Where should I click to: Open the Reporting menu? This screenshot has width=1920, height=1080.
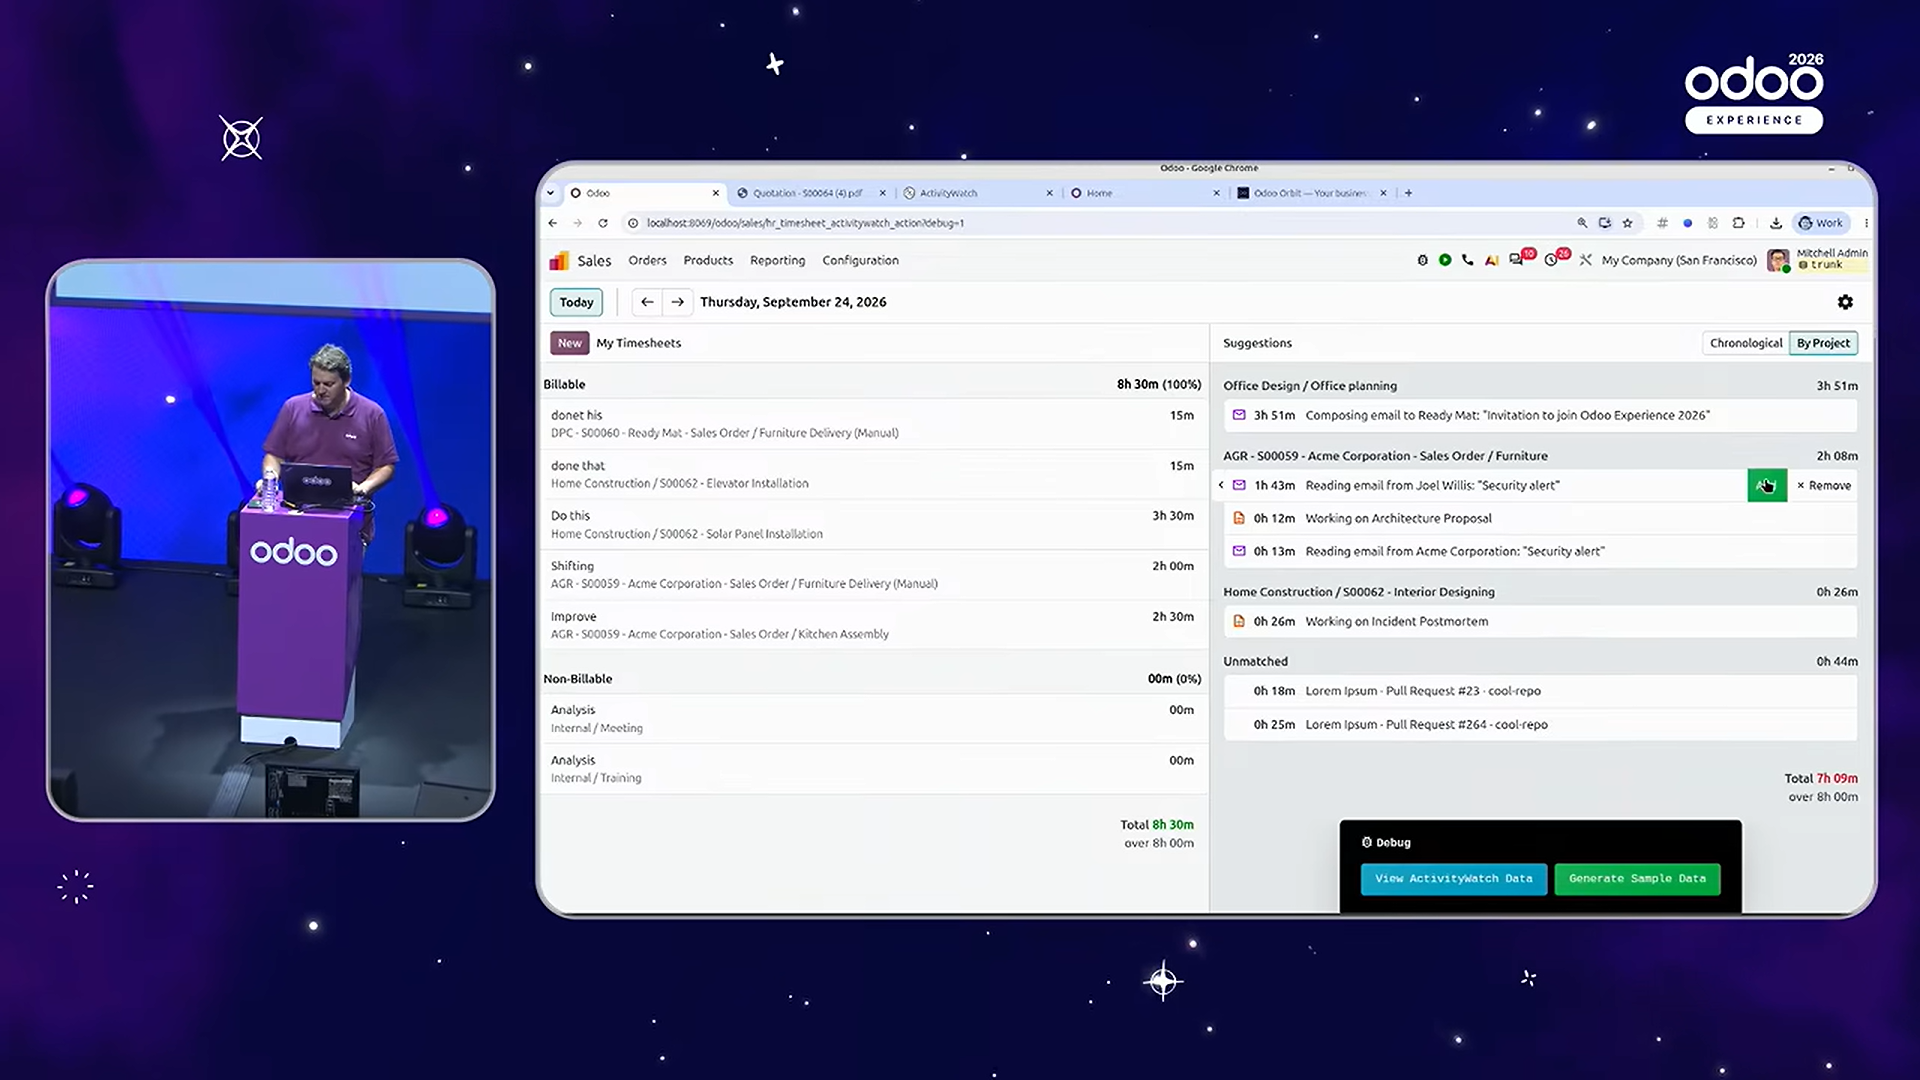(777, 260)
